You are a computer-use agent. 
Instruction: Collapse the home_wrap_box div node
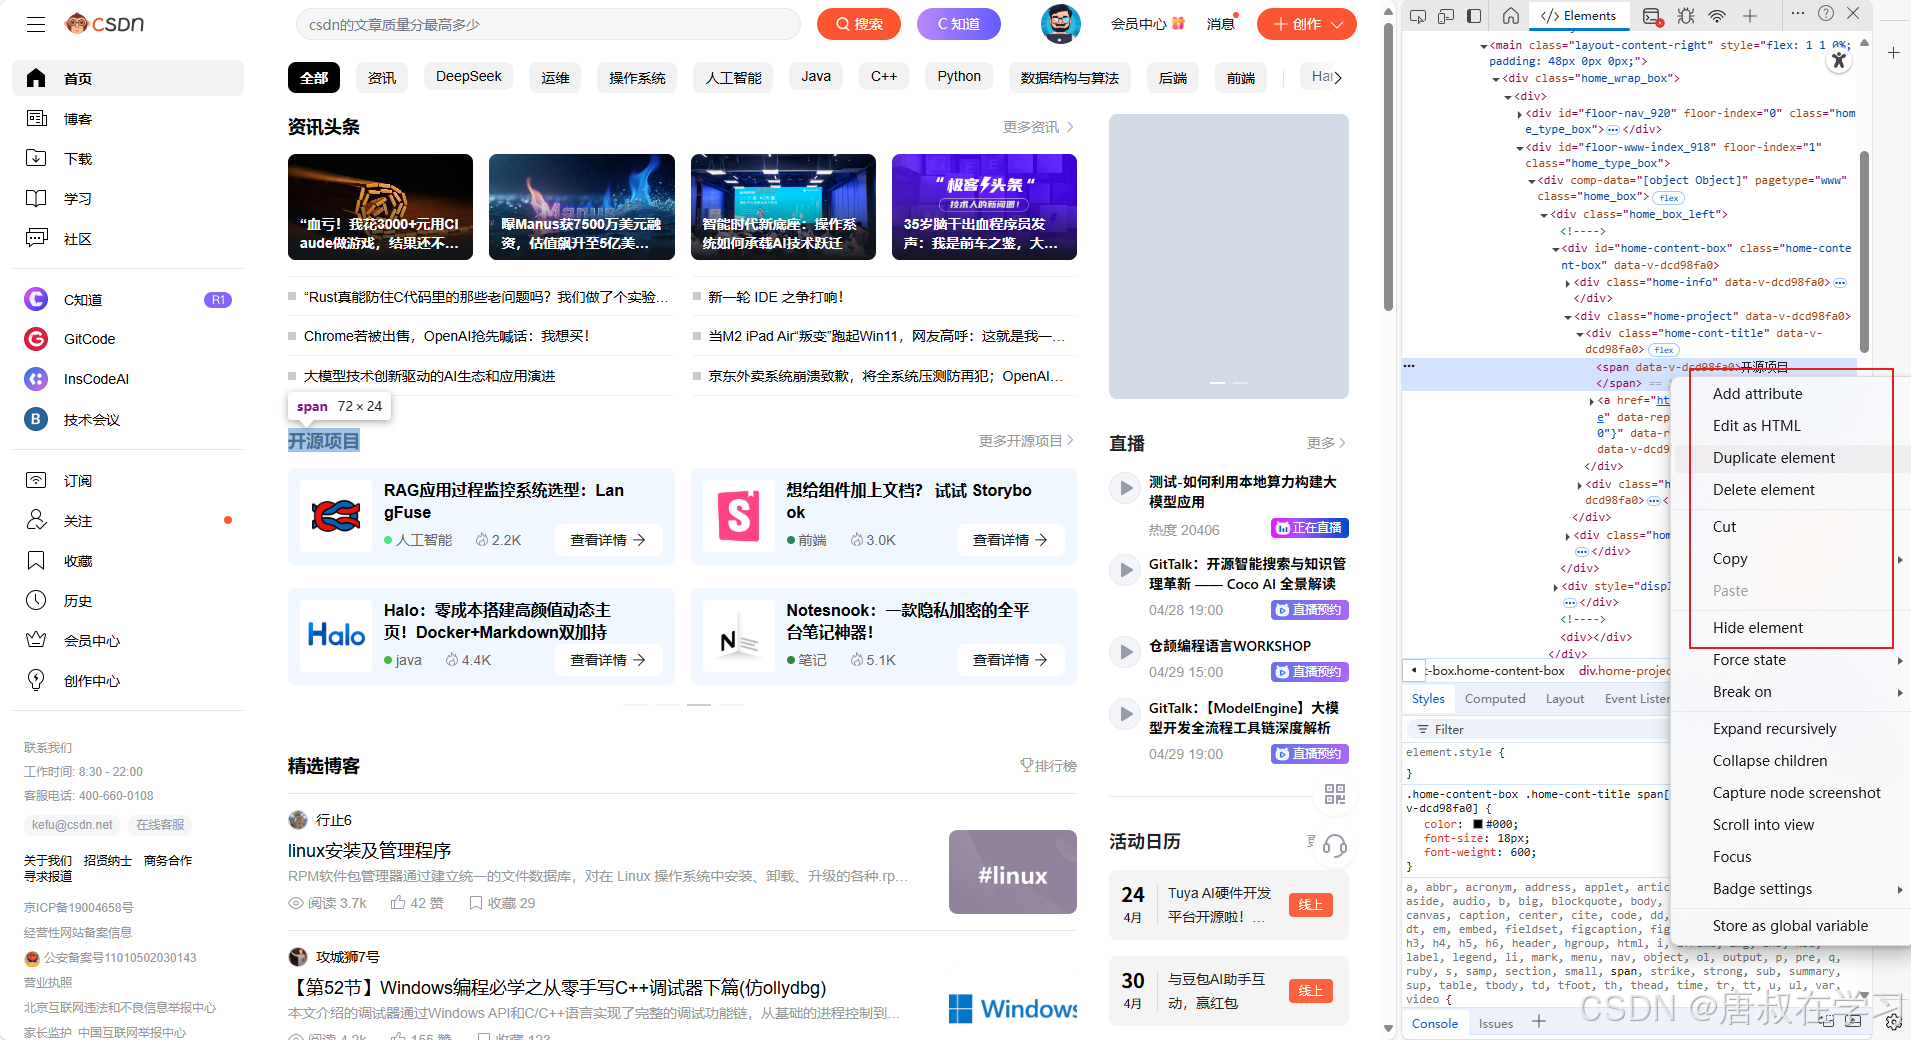1496,79
